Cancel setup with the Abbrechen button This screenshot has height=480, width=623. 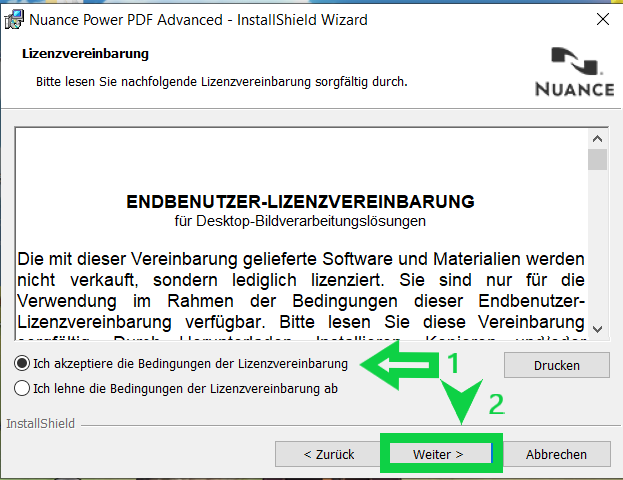pos(556,454)
